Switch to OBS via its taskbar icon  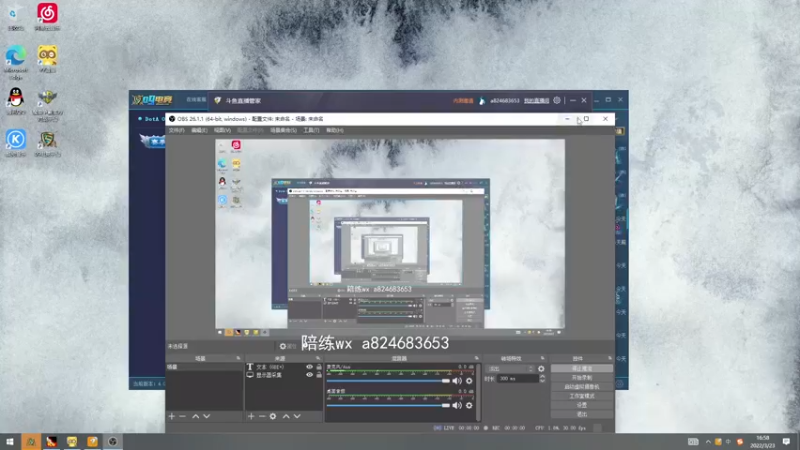click(113, 442)
